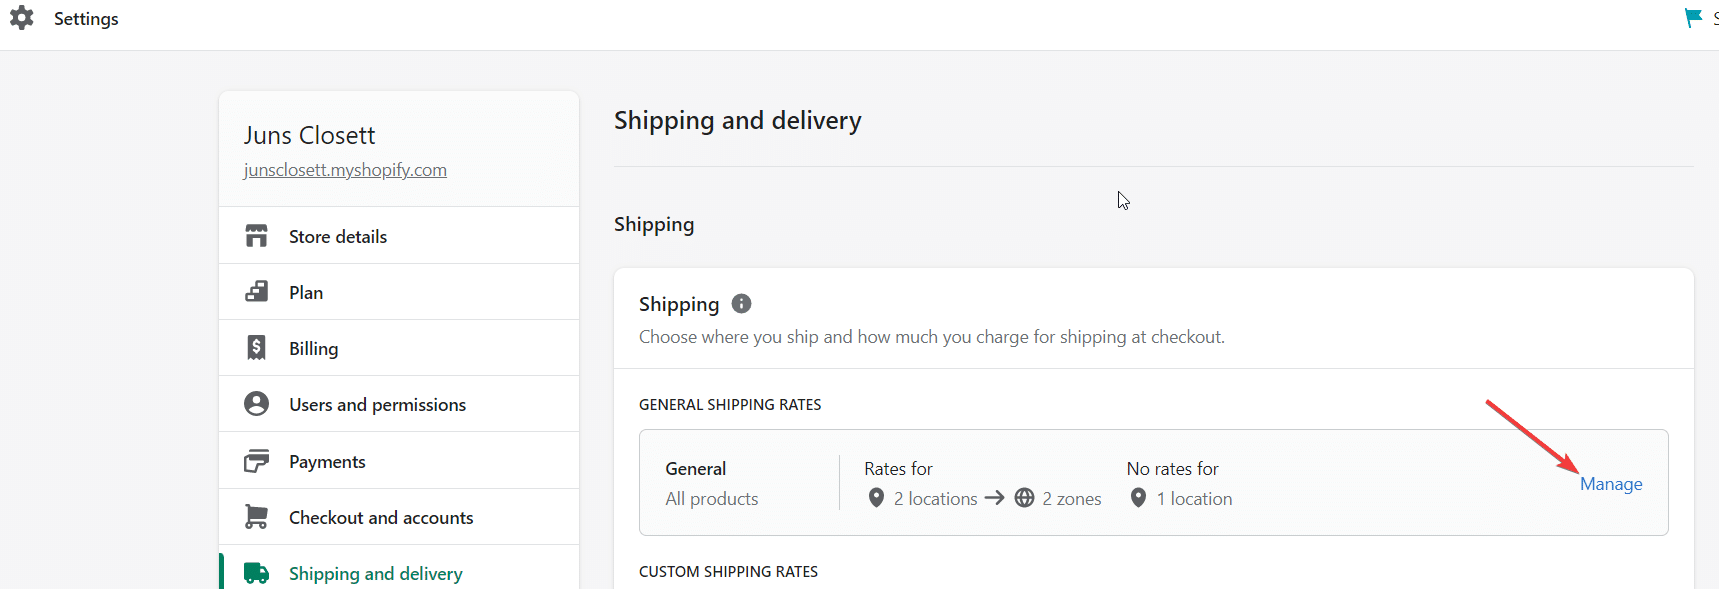Open the Store details settings page
The width and height of the screenshot is (1719, 589).
point(338,237)
